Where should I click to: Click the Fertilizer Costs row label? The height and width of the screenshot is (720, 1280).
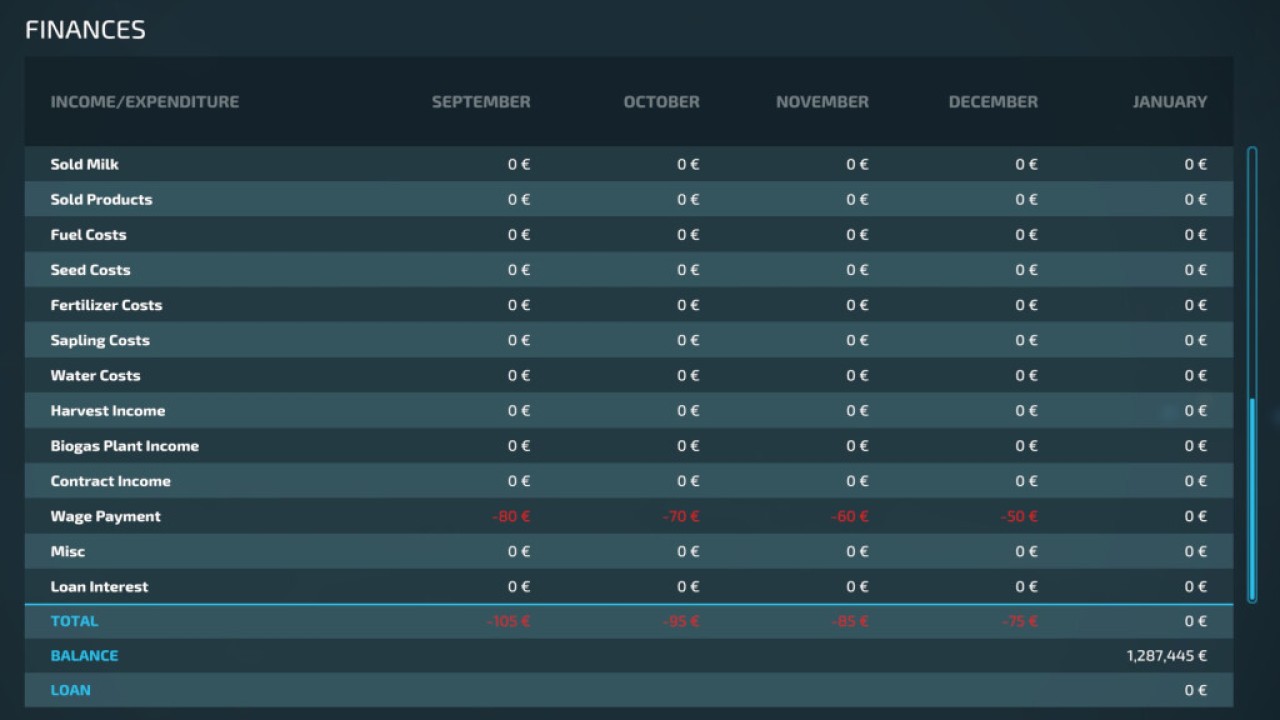(x=106, y=305)
